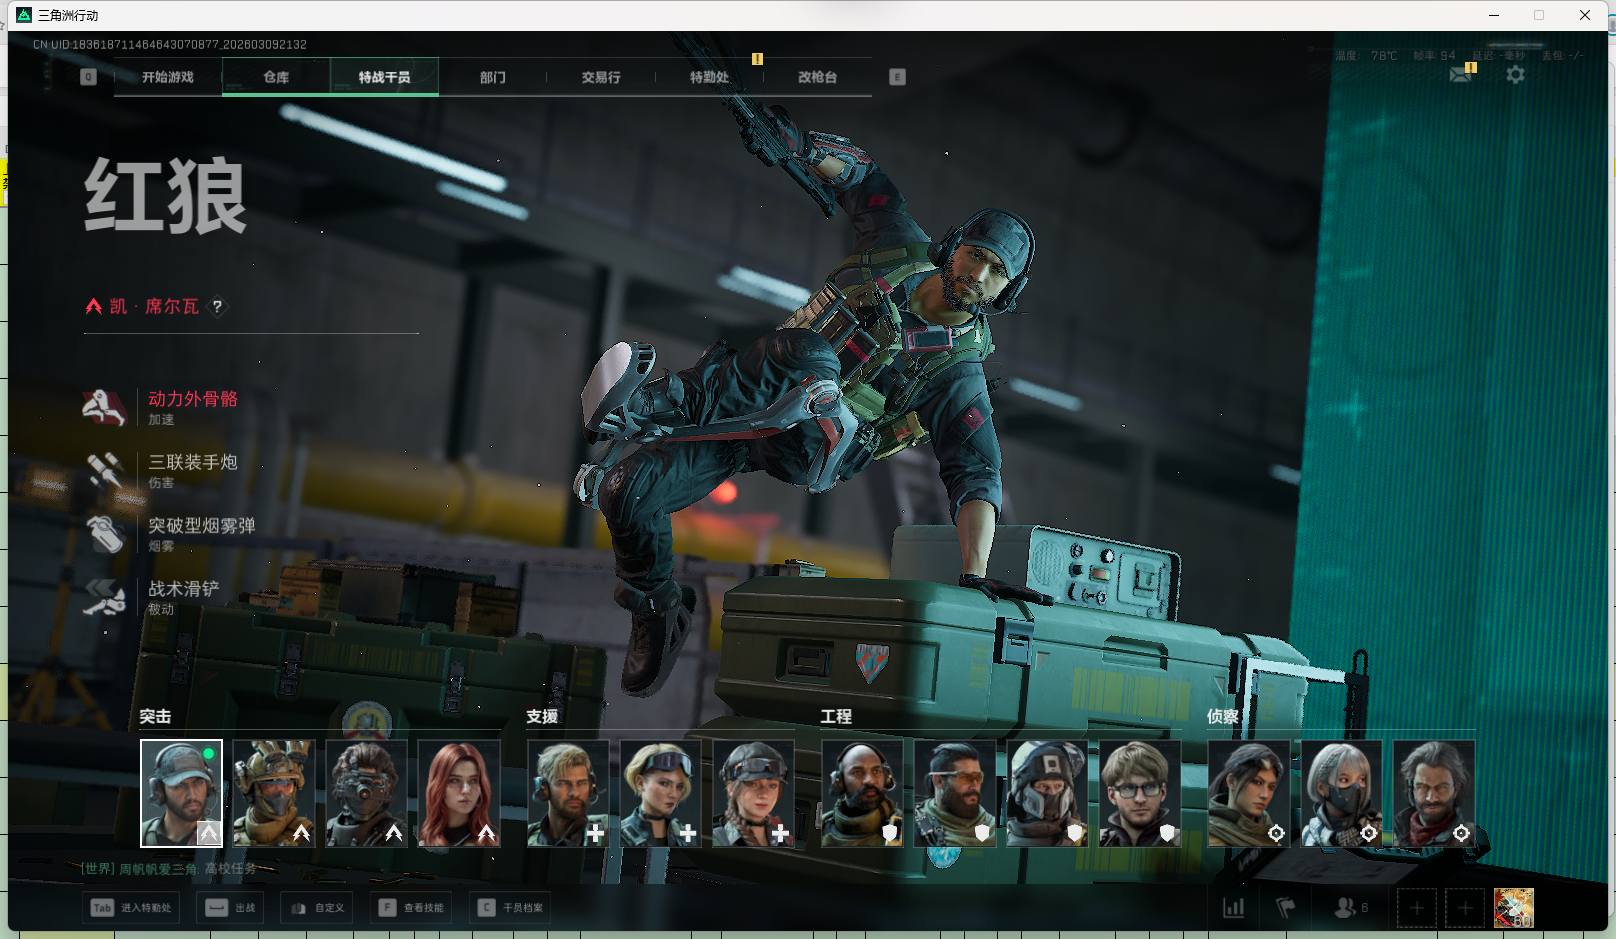
Task: Click the player avatar in bottom right
Action: coord(1513,908)
